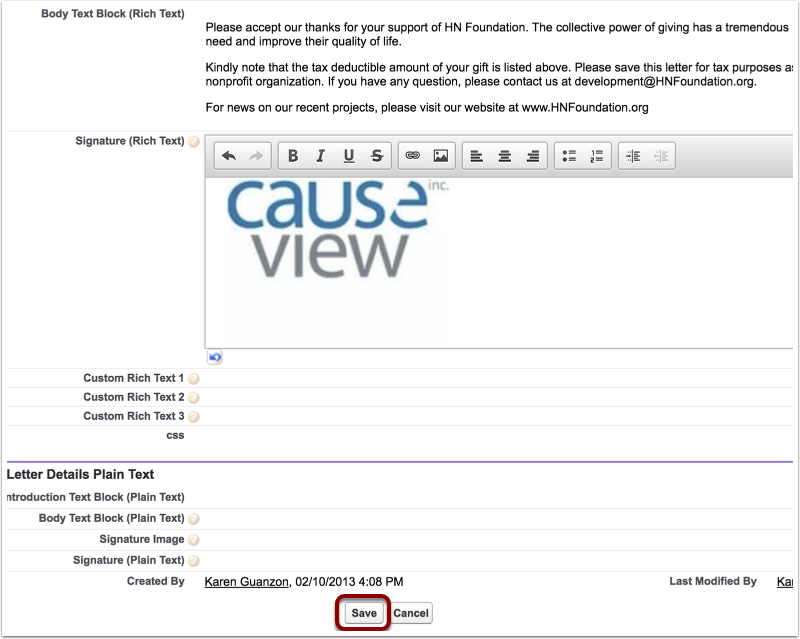Center align the text
Viewport: 800px width, 639px height.
point(505,156)
